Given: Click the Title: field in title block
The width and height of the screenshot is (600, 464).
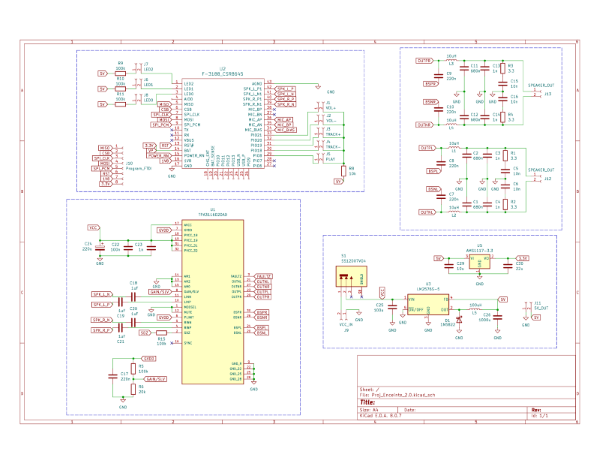Looking at the screenshot, I should pyautogui.click(x=367, y=402).
